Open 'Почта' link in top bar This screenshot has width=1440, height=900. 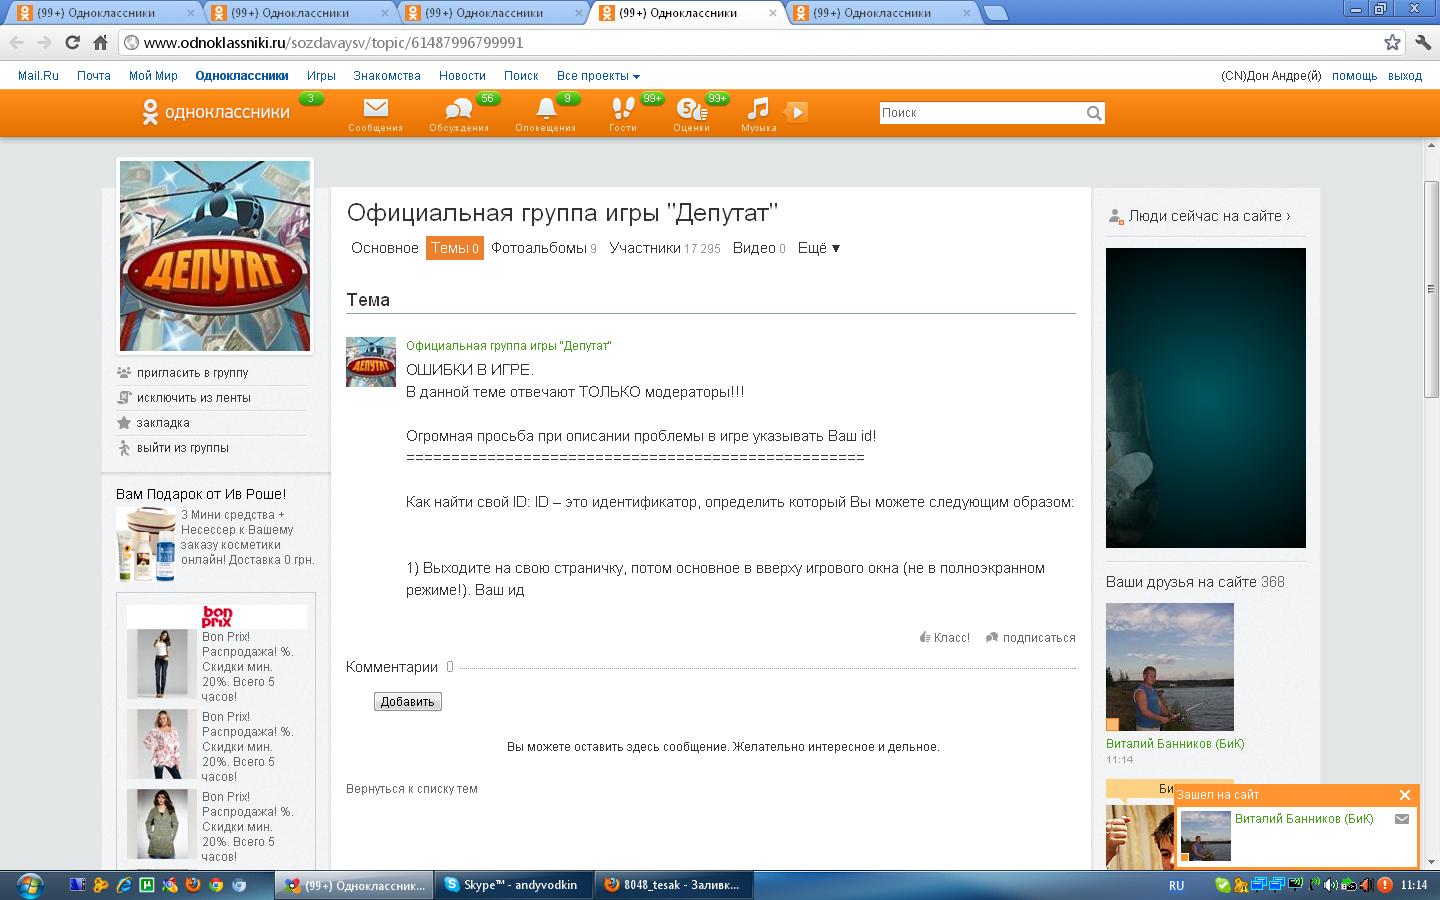coord(94,76)
